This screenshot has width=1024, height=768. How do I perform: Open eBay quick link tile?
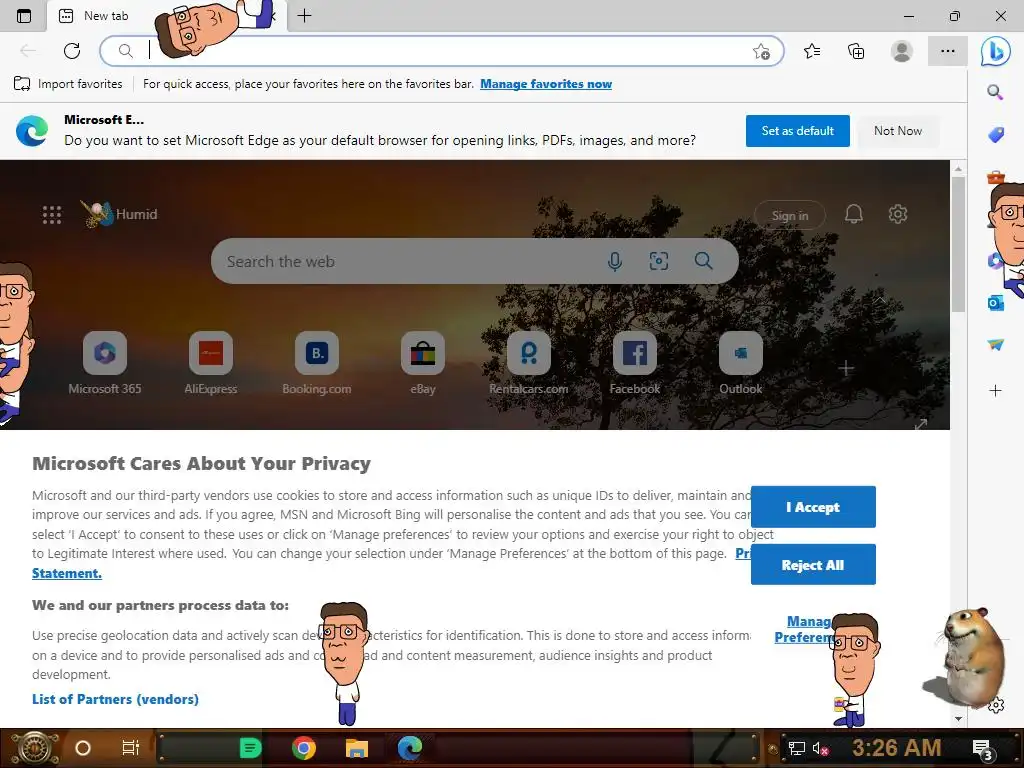click(x=423, y=364)
